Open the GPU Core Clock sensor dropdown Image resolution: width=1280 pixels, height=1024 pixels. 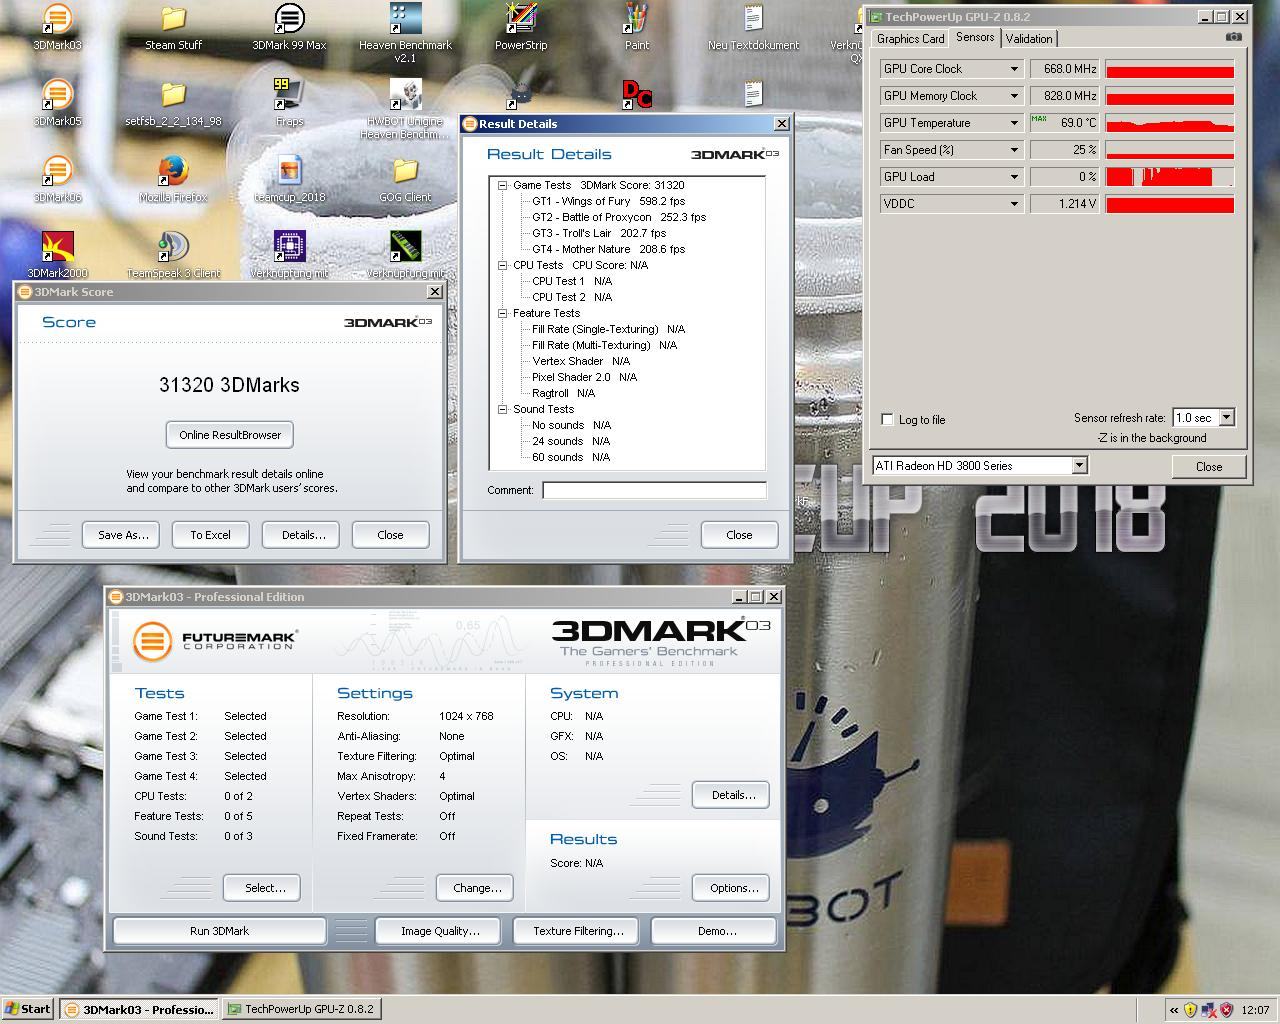pos(951,69)
